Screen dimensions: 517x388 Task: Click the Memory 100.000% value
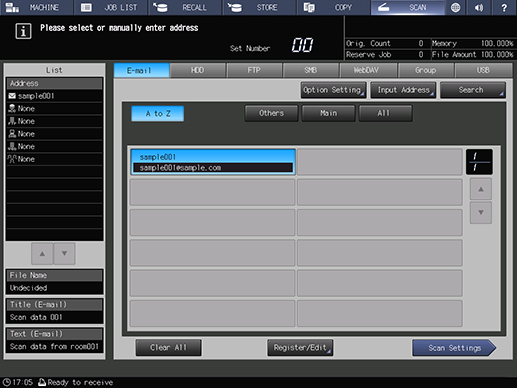497,43
